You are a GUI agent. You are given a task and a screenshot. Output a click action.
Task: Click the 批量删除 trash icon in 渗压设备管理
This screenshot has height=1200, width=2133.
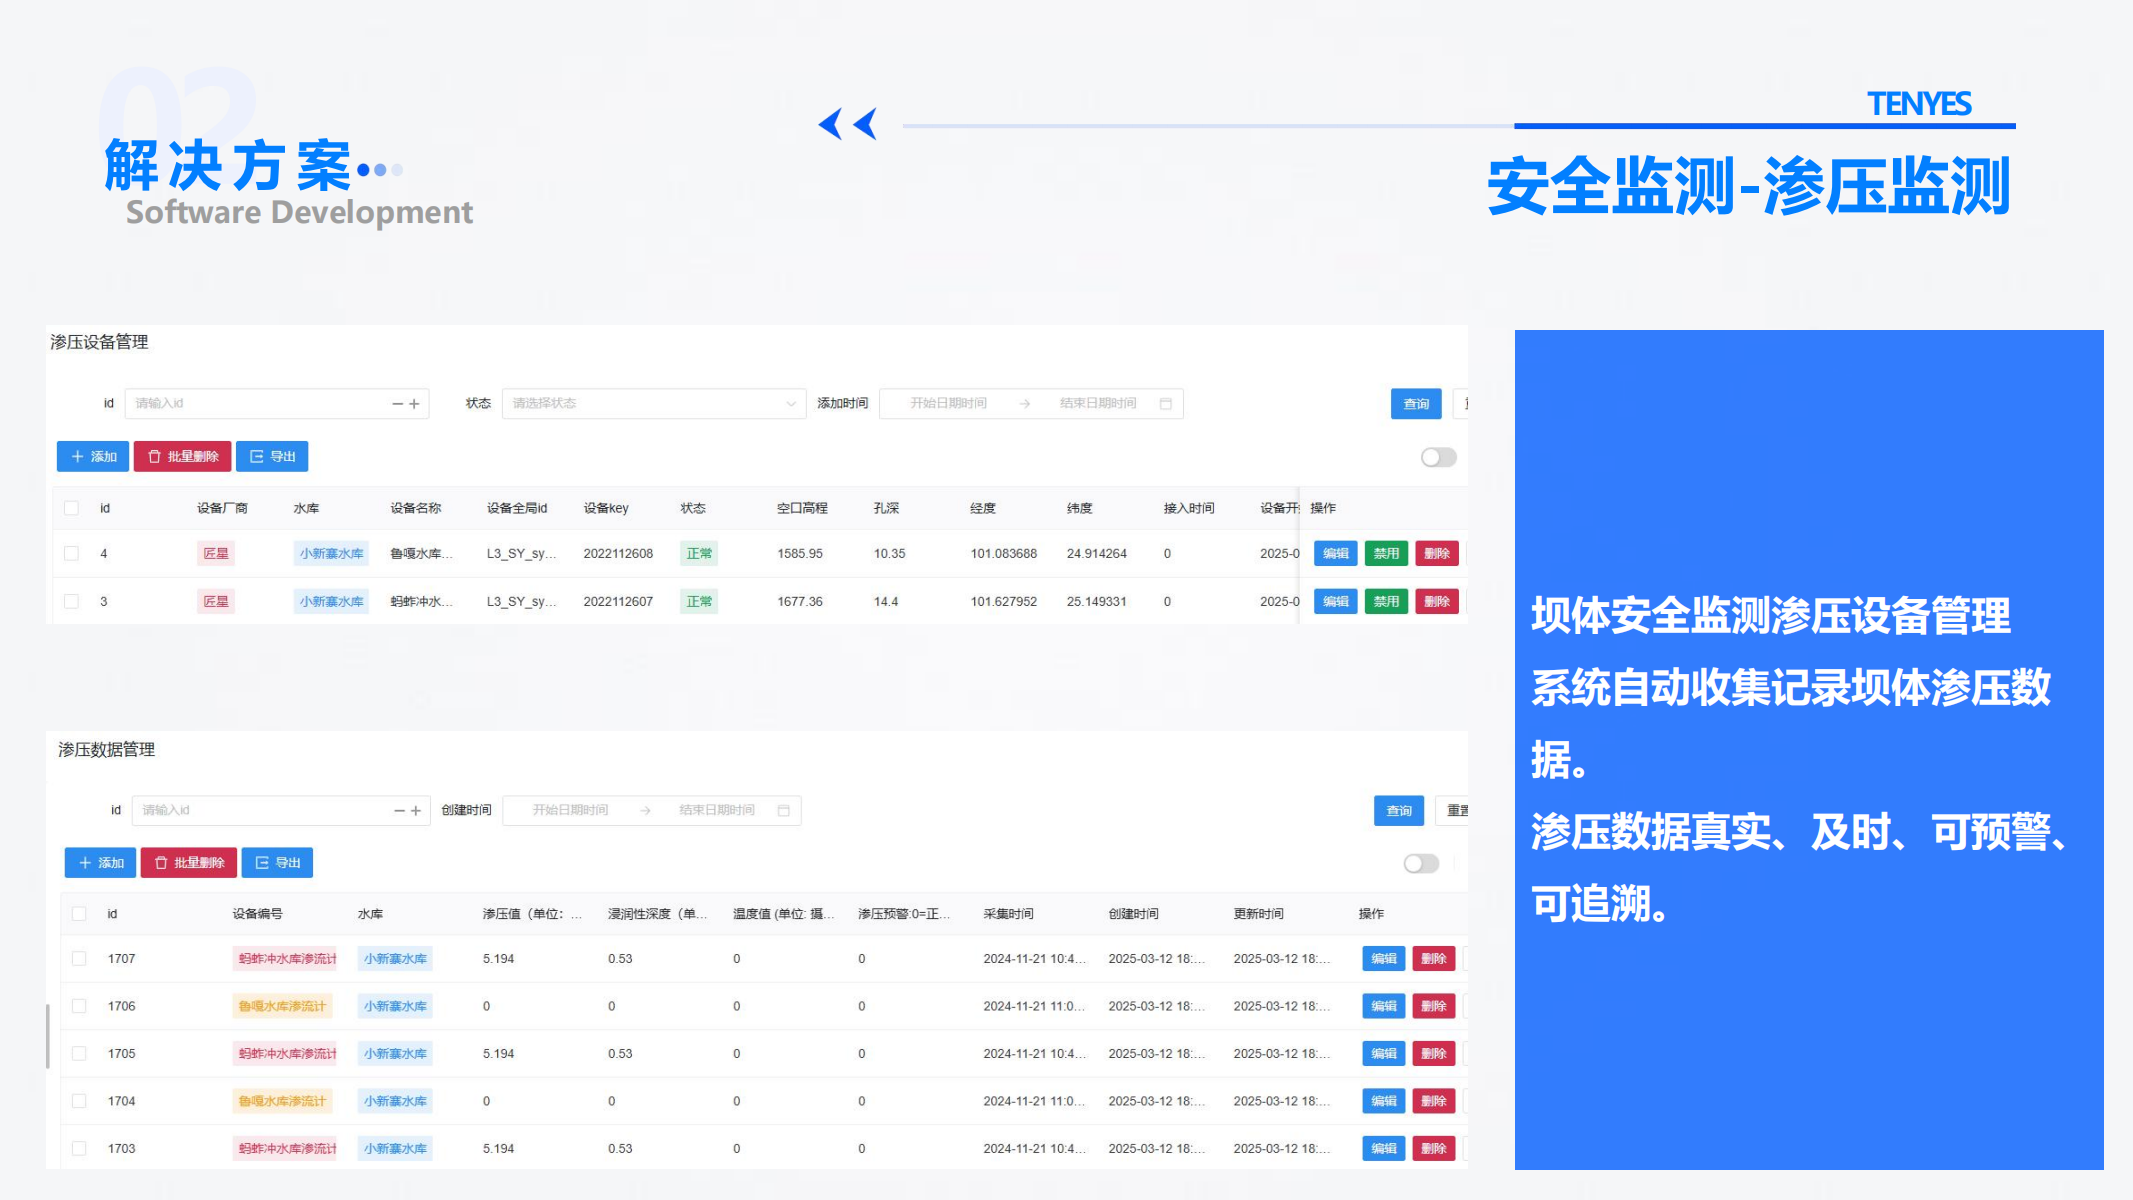(154, 457)
